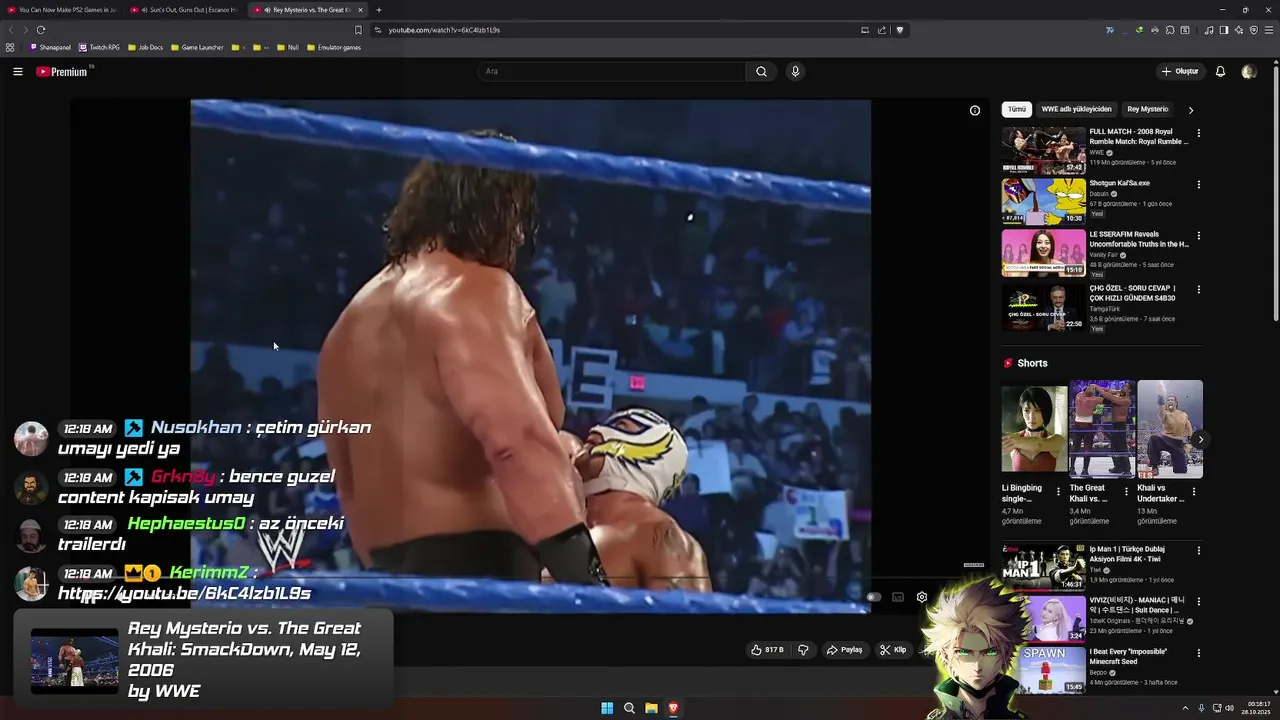Open the YouTube hamburger guide menu
The width and height of the screenshot is (1280, 720).
[x=17, y=71]
